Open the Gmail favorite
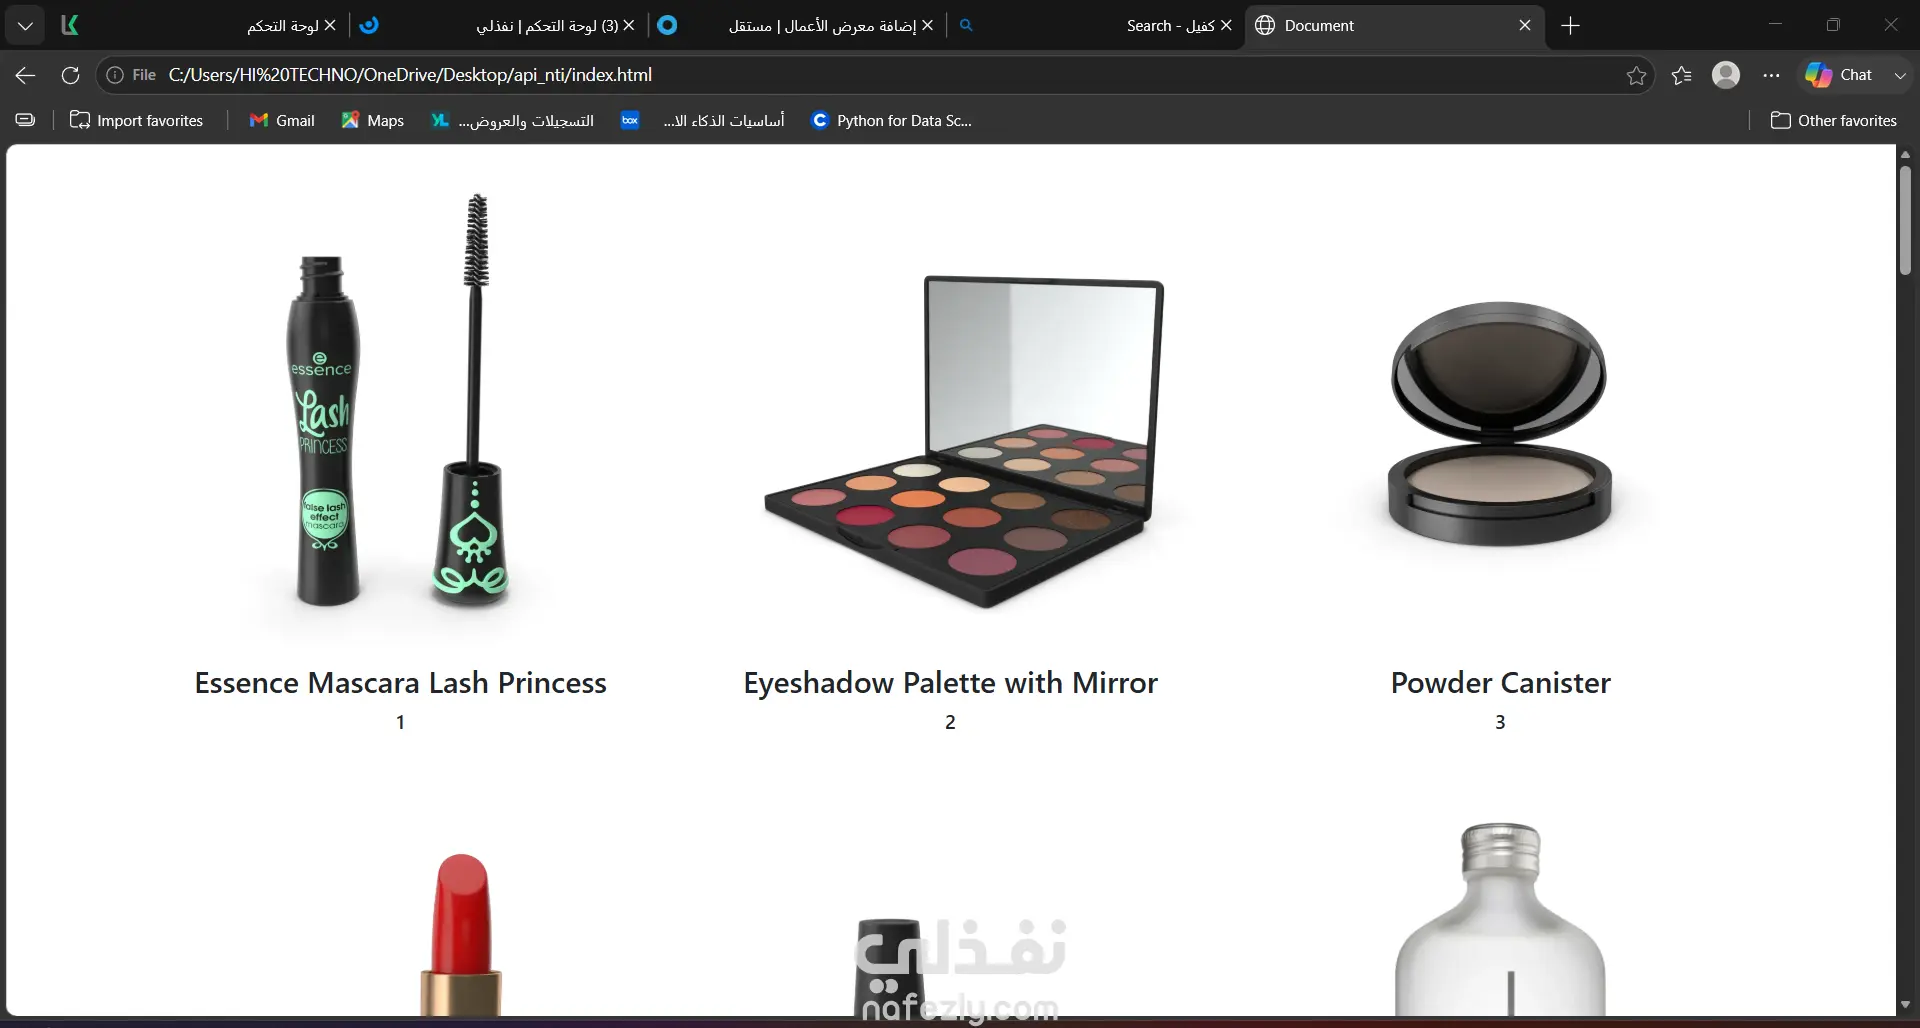Viewport: 1920px width, 1028px height. pyautogui.click(x=282, y=120)
